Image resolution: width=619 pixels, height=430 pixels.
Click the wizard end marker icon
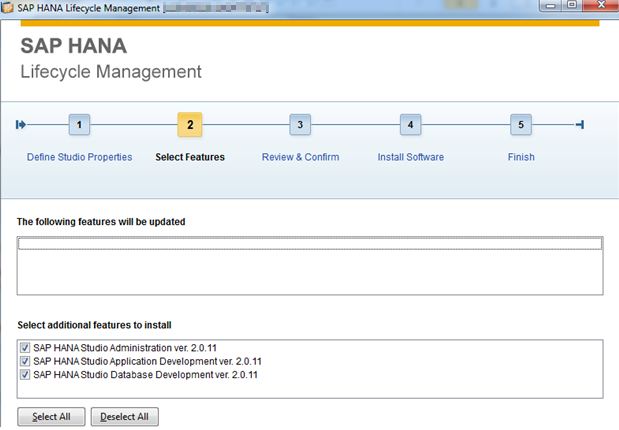click(580, 125)
